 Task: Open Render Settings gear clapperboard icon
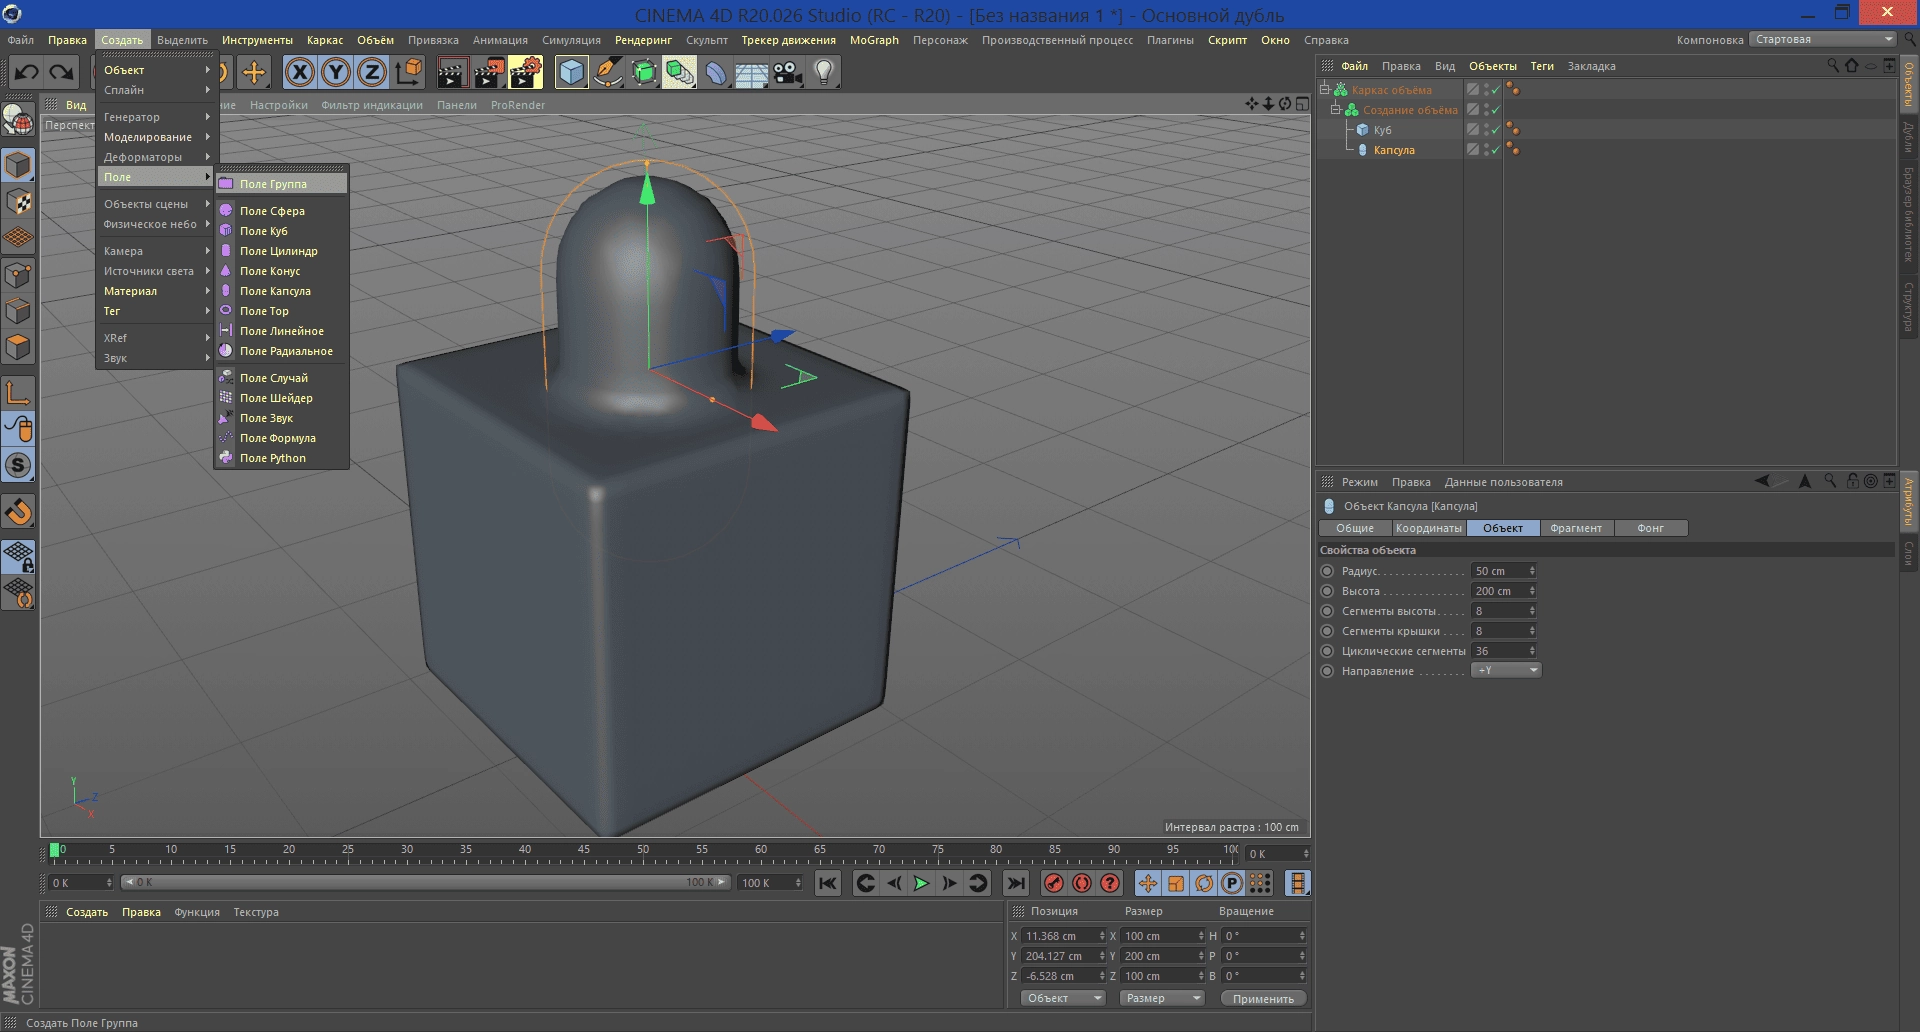[526, 72]
